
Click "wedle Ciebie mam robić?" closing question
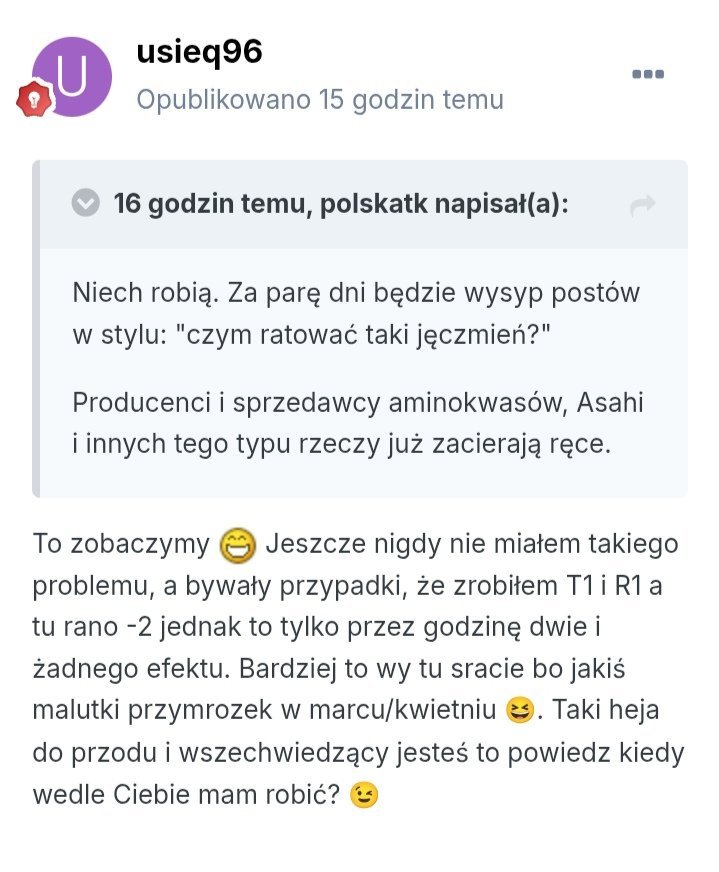pos(187,795)
